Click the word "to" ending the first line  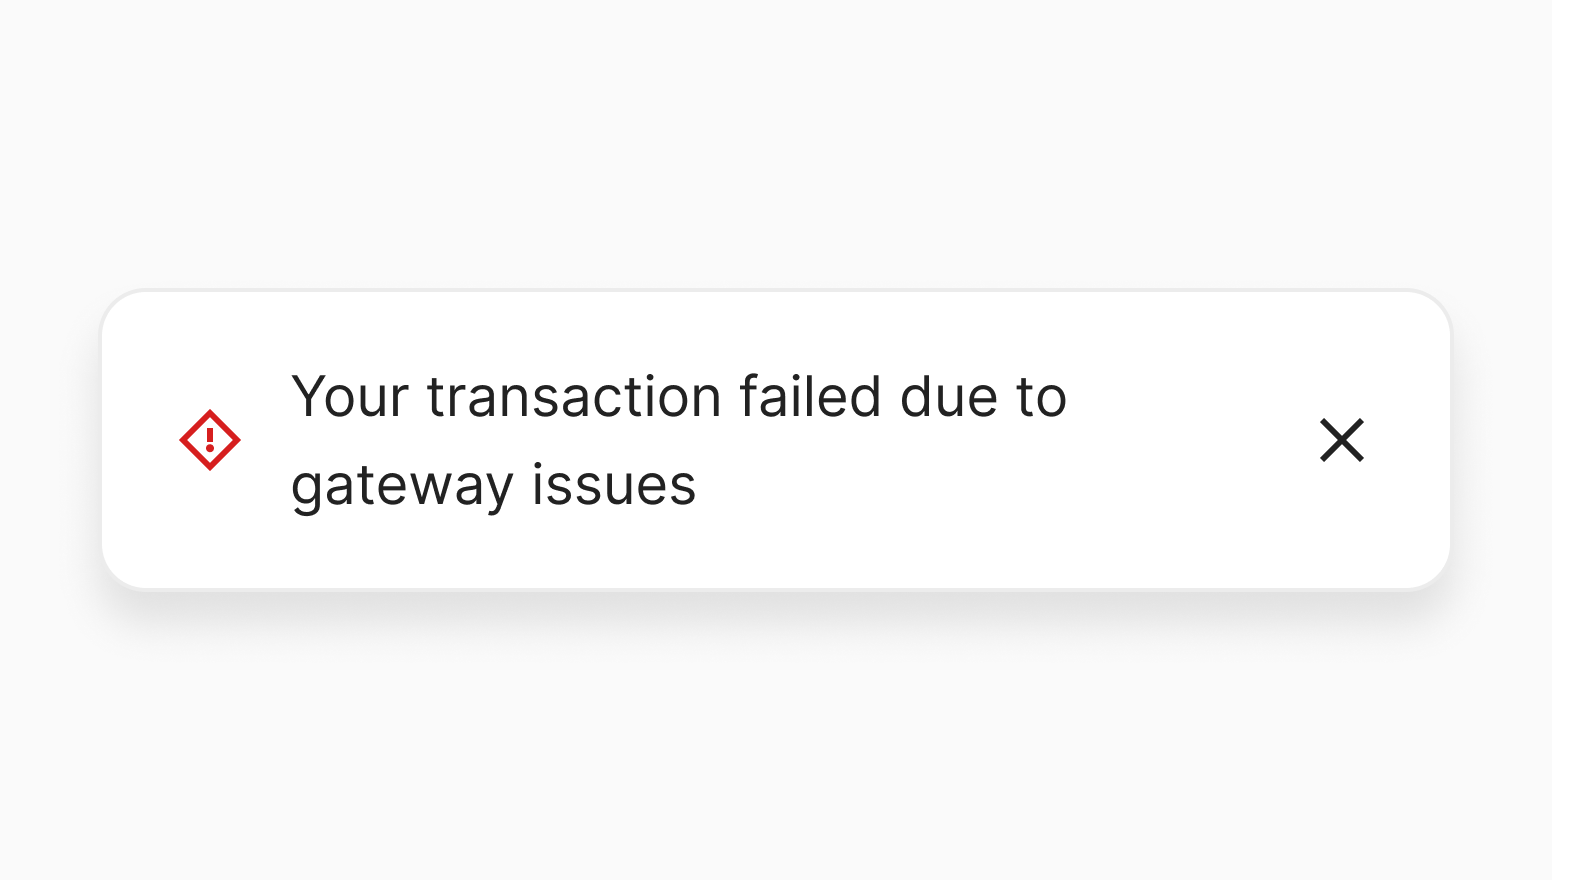coord(1042,397)
